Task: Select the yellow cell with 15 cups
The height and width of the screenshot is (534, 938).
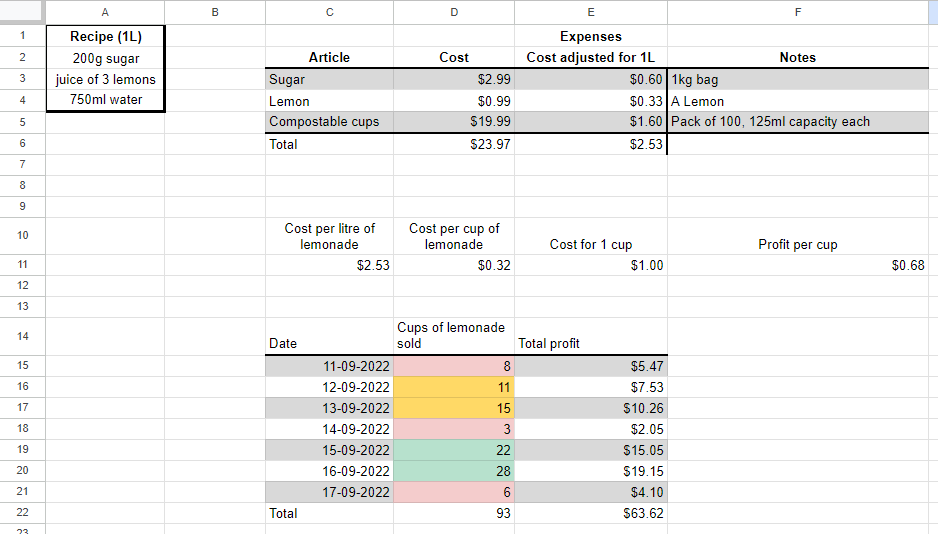Action: [x=454, y=408]
